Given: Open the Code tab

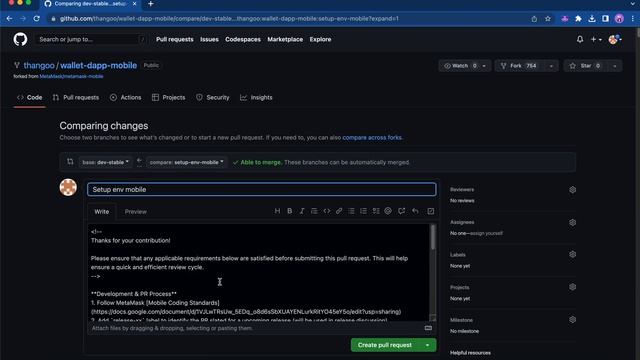Looking at the screenshot, I should pyautogui.click(x=29, y=98).
